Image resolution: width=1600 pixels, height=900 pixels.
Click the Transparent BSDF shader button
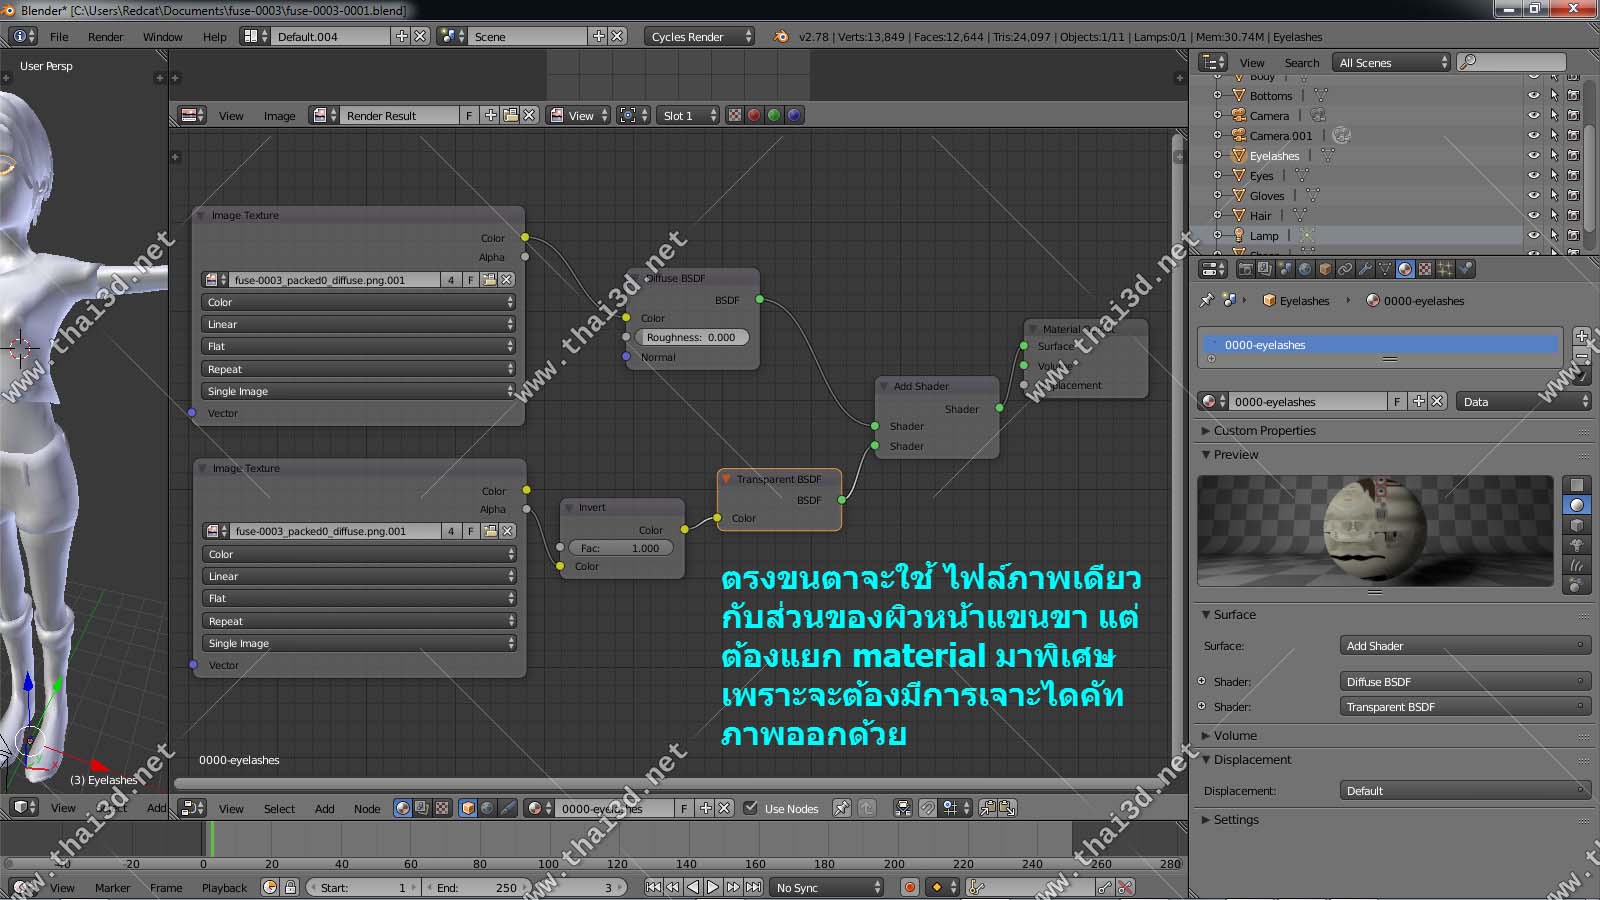[x=1465, y=706]
